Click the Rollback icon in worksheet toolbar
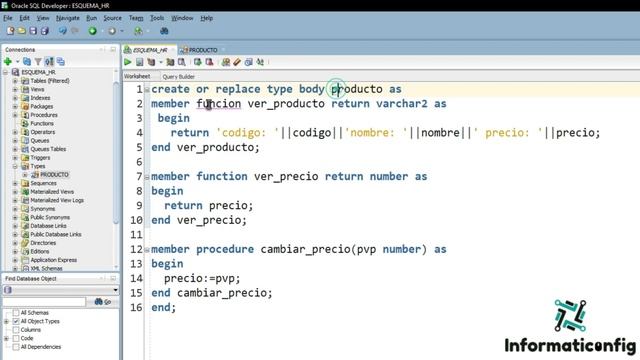The width and height of the screenshot is (640, 360). tap(209, 62)
